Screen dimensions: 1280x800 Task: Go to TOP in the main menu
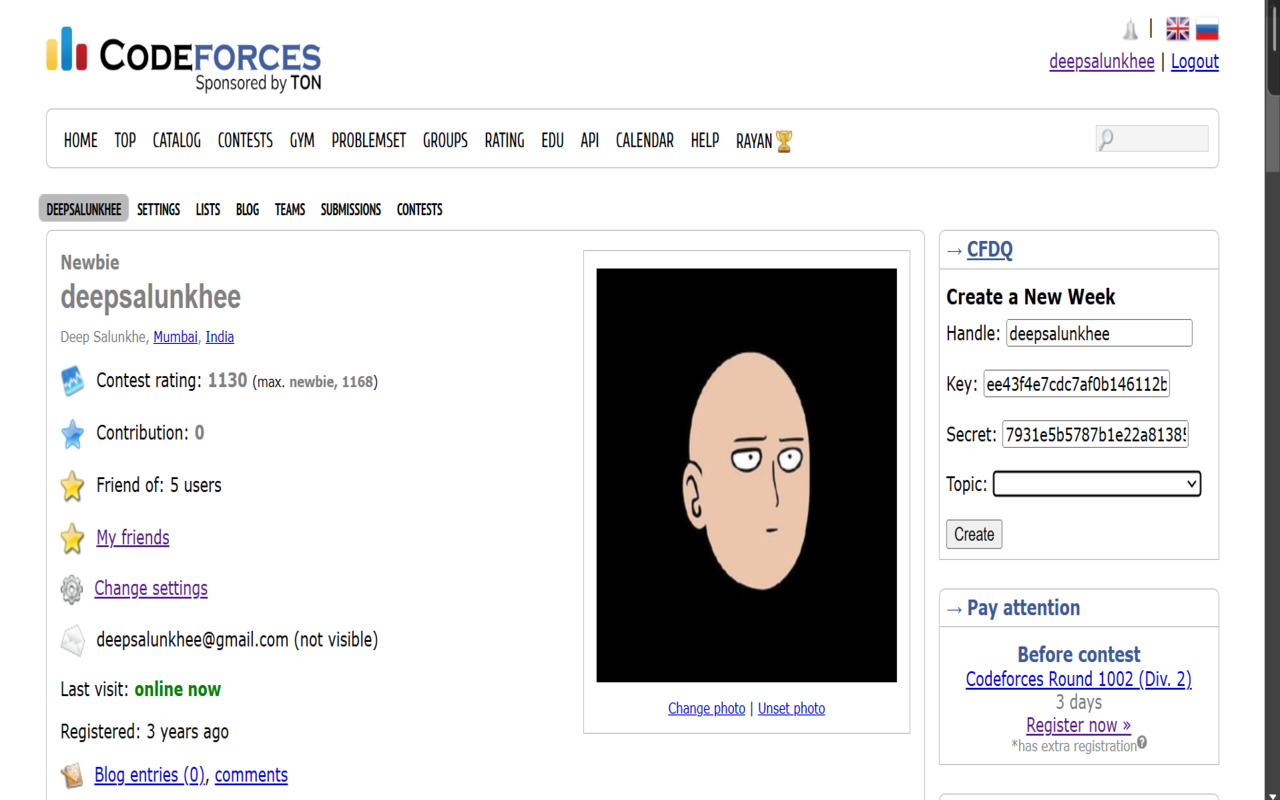(x=125, y=141)
